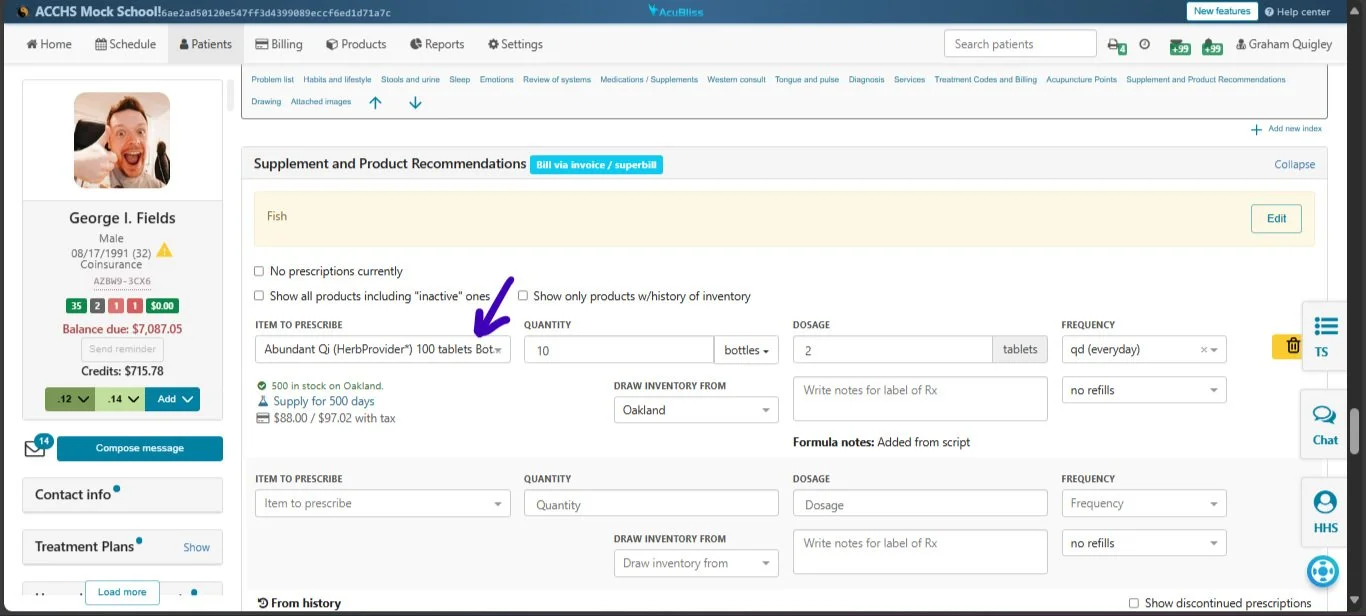
Task: Jump to the Acupuncture Points index link
Action: [1081, 79]
